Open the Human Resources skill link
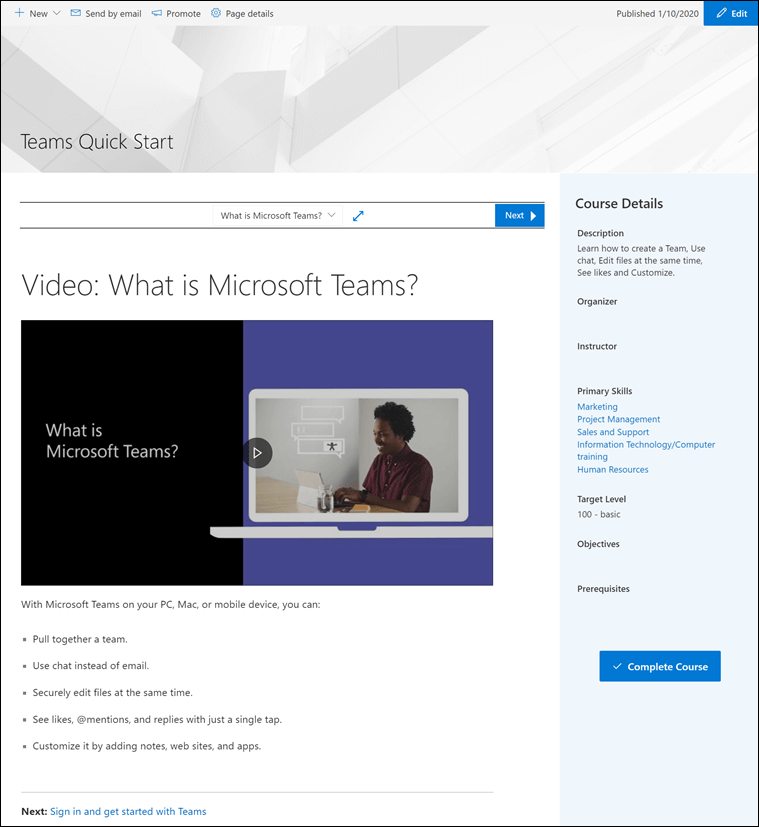This screenshot has width=759, height=827. point(612,469)
